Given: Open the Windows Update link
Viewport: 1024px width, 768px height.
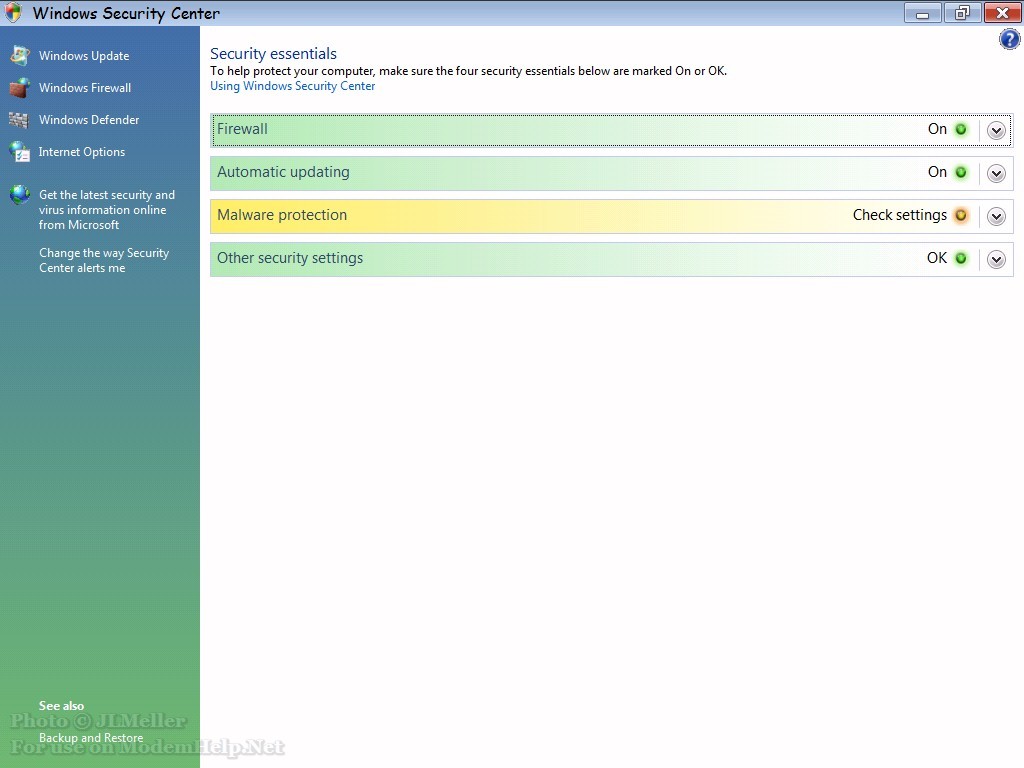Looking at the screenshot, I should (x=84, y=56).
